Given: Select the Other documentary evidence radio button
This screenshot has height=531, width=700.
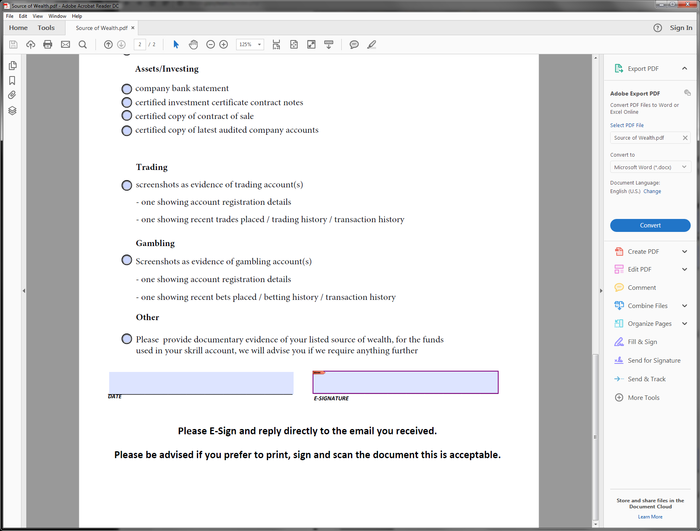Looking at the screenshot, I should click(x=127, y=339).
